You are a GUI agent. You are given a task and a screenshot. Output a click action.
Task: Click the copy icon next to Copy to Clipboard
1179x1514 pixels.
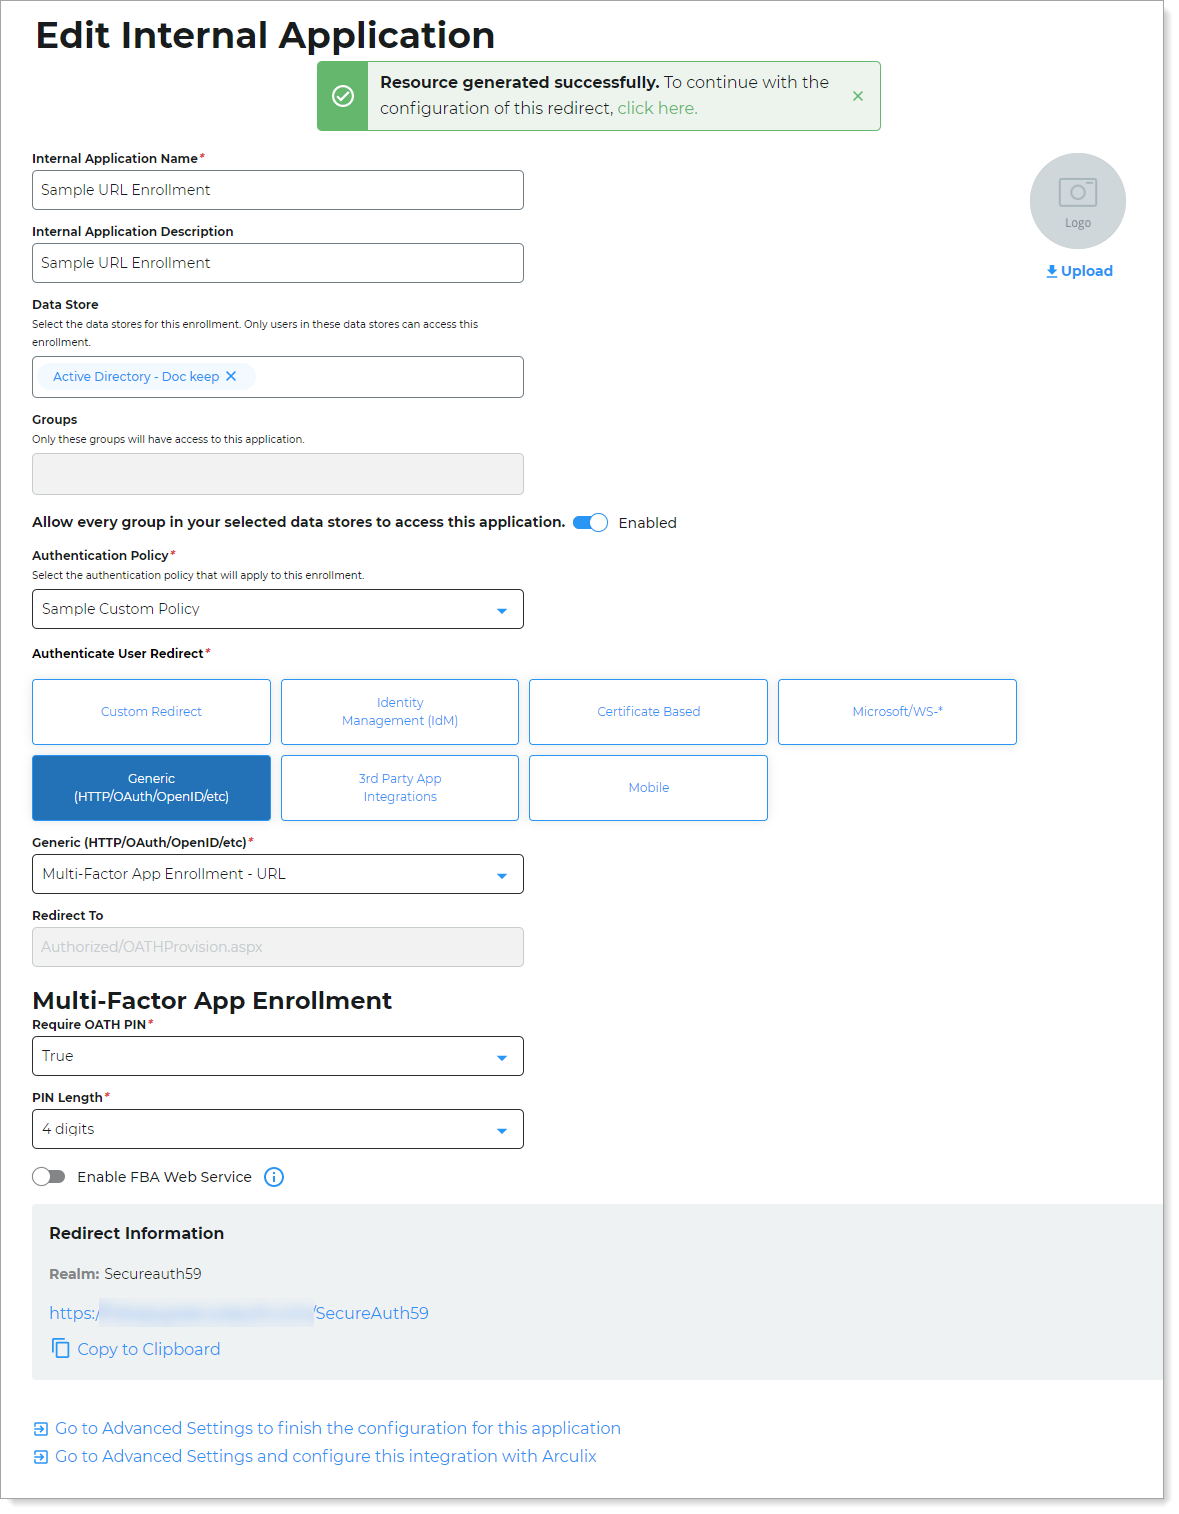coord(60,1348)
